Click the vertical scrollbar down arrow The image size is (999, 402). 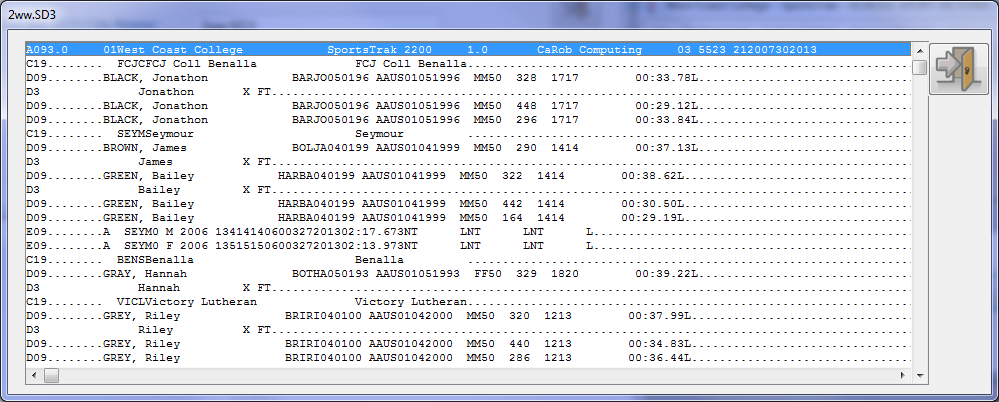click(x=919, y=376)
